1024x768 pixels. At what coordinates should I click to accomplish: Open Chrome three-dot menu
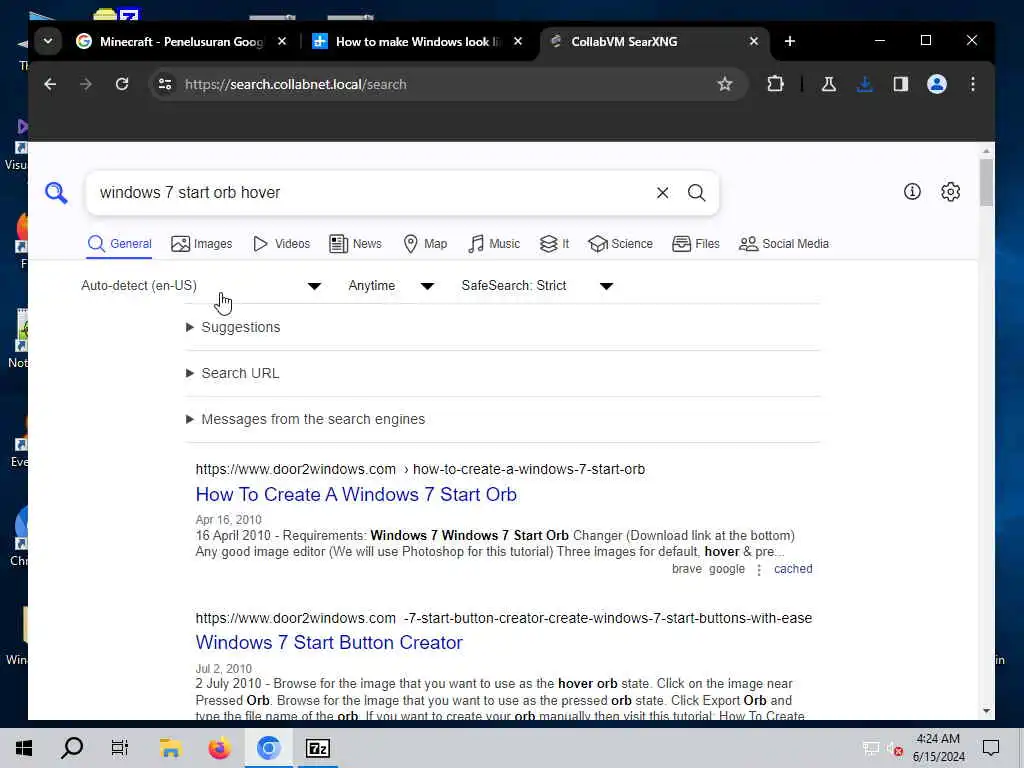click(973, 84)
